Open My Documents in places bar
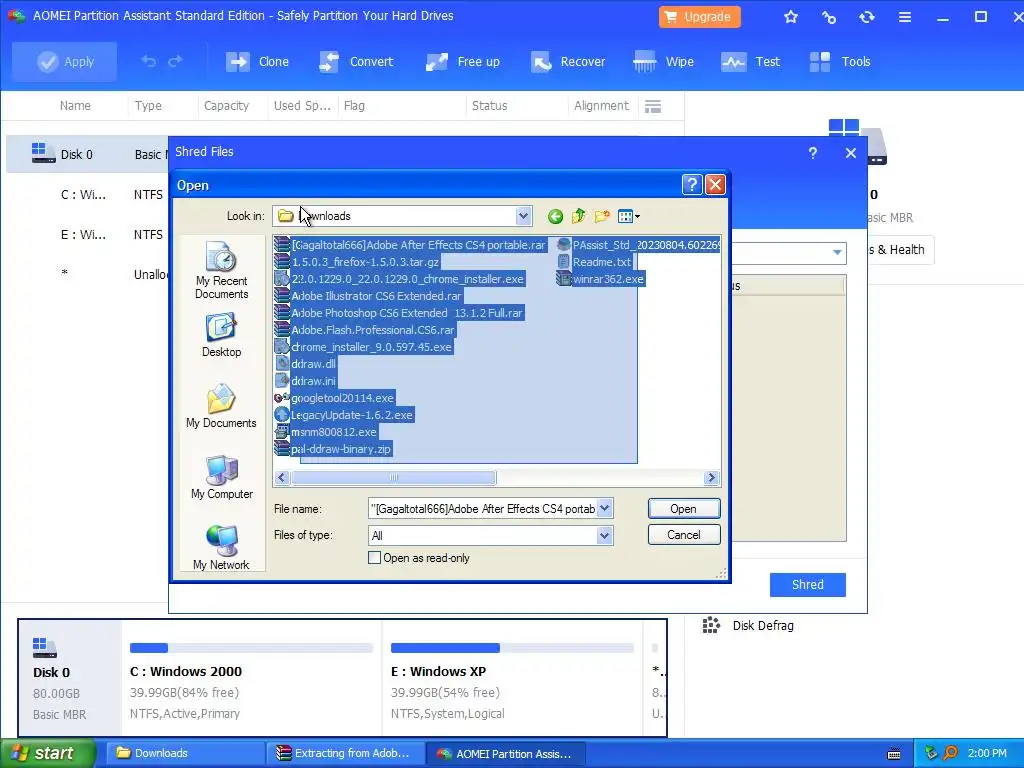1024x768 pixels. click(x=221, y=406)
